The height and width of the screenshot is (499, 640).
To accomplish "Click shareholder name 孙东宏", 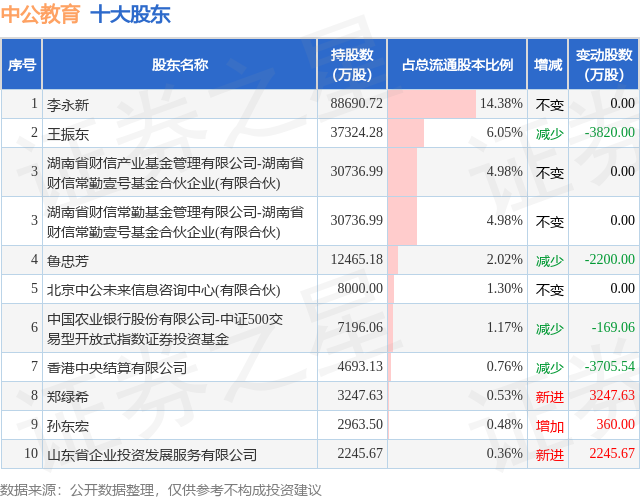I will [x=68, y=426].
